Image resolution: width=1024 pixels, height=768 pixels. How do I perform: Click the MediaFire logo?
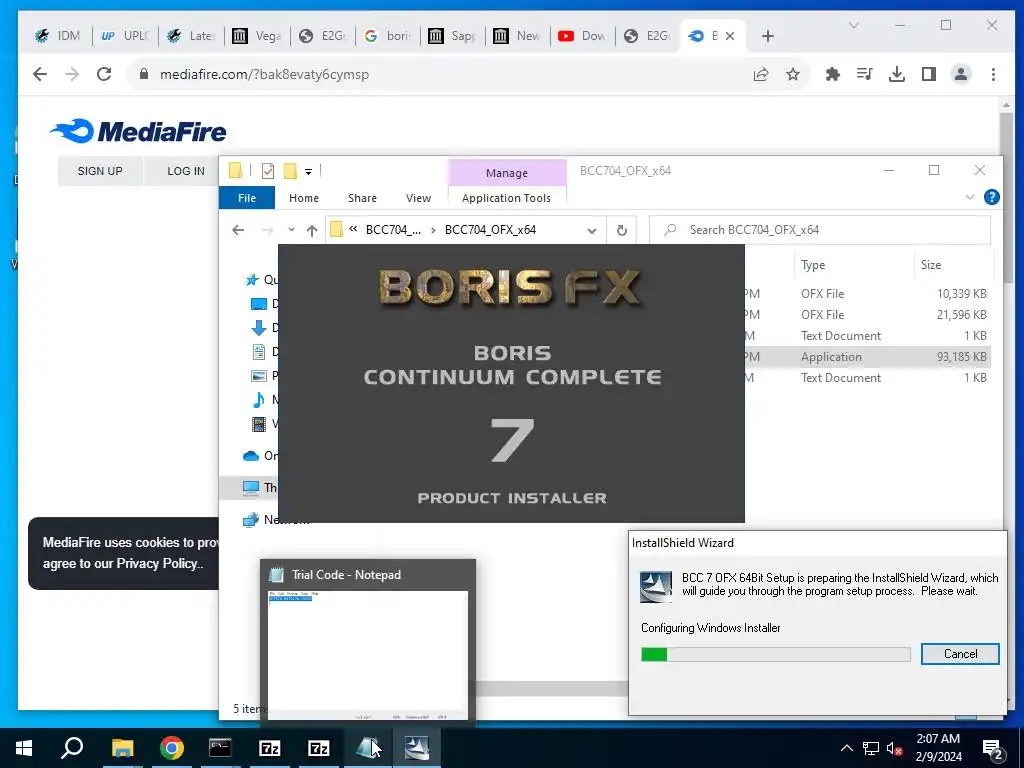coord(138,131)
